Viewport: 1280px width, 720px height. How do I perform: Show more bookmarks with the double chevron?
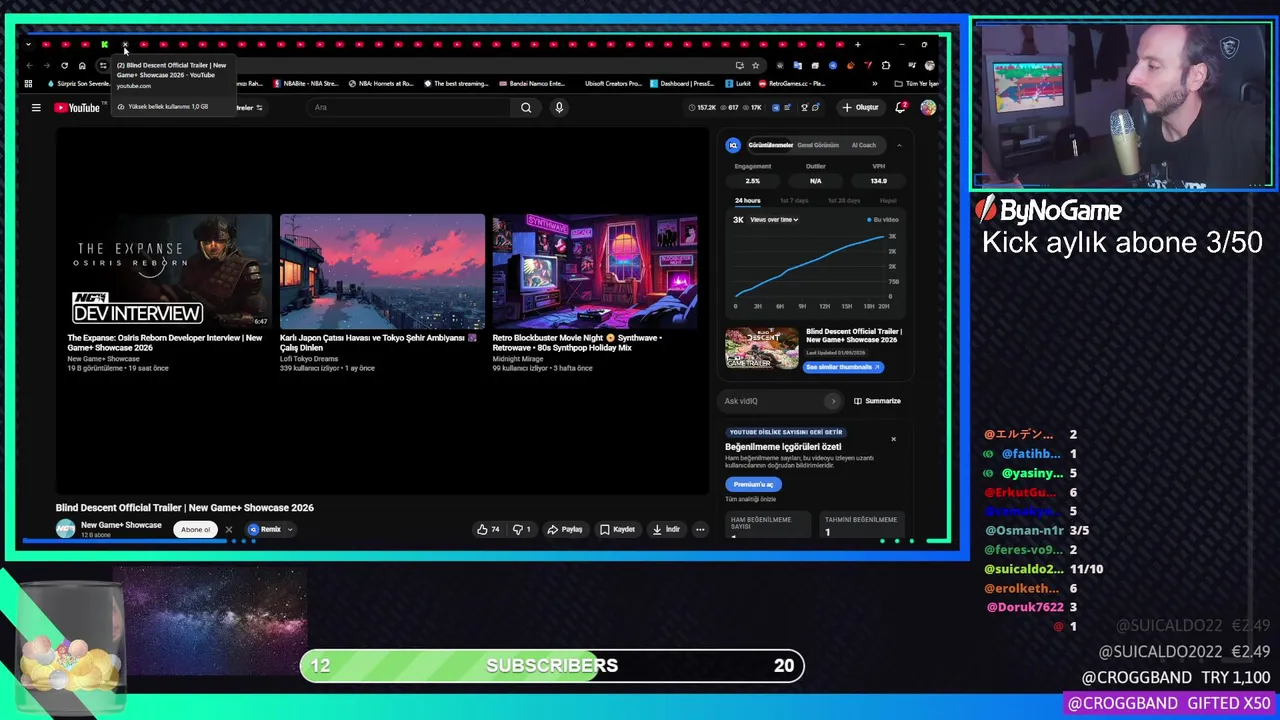point(875,84)
